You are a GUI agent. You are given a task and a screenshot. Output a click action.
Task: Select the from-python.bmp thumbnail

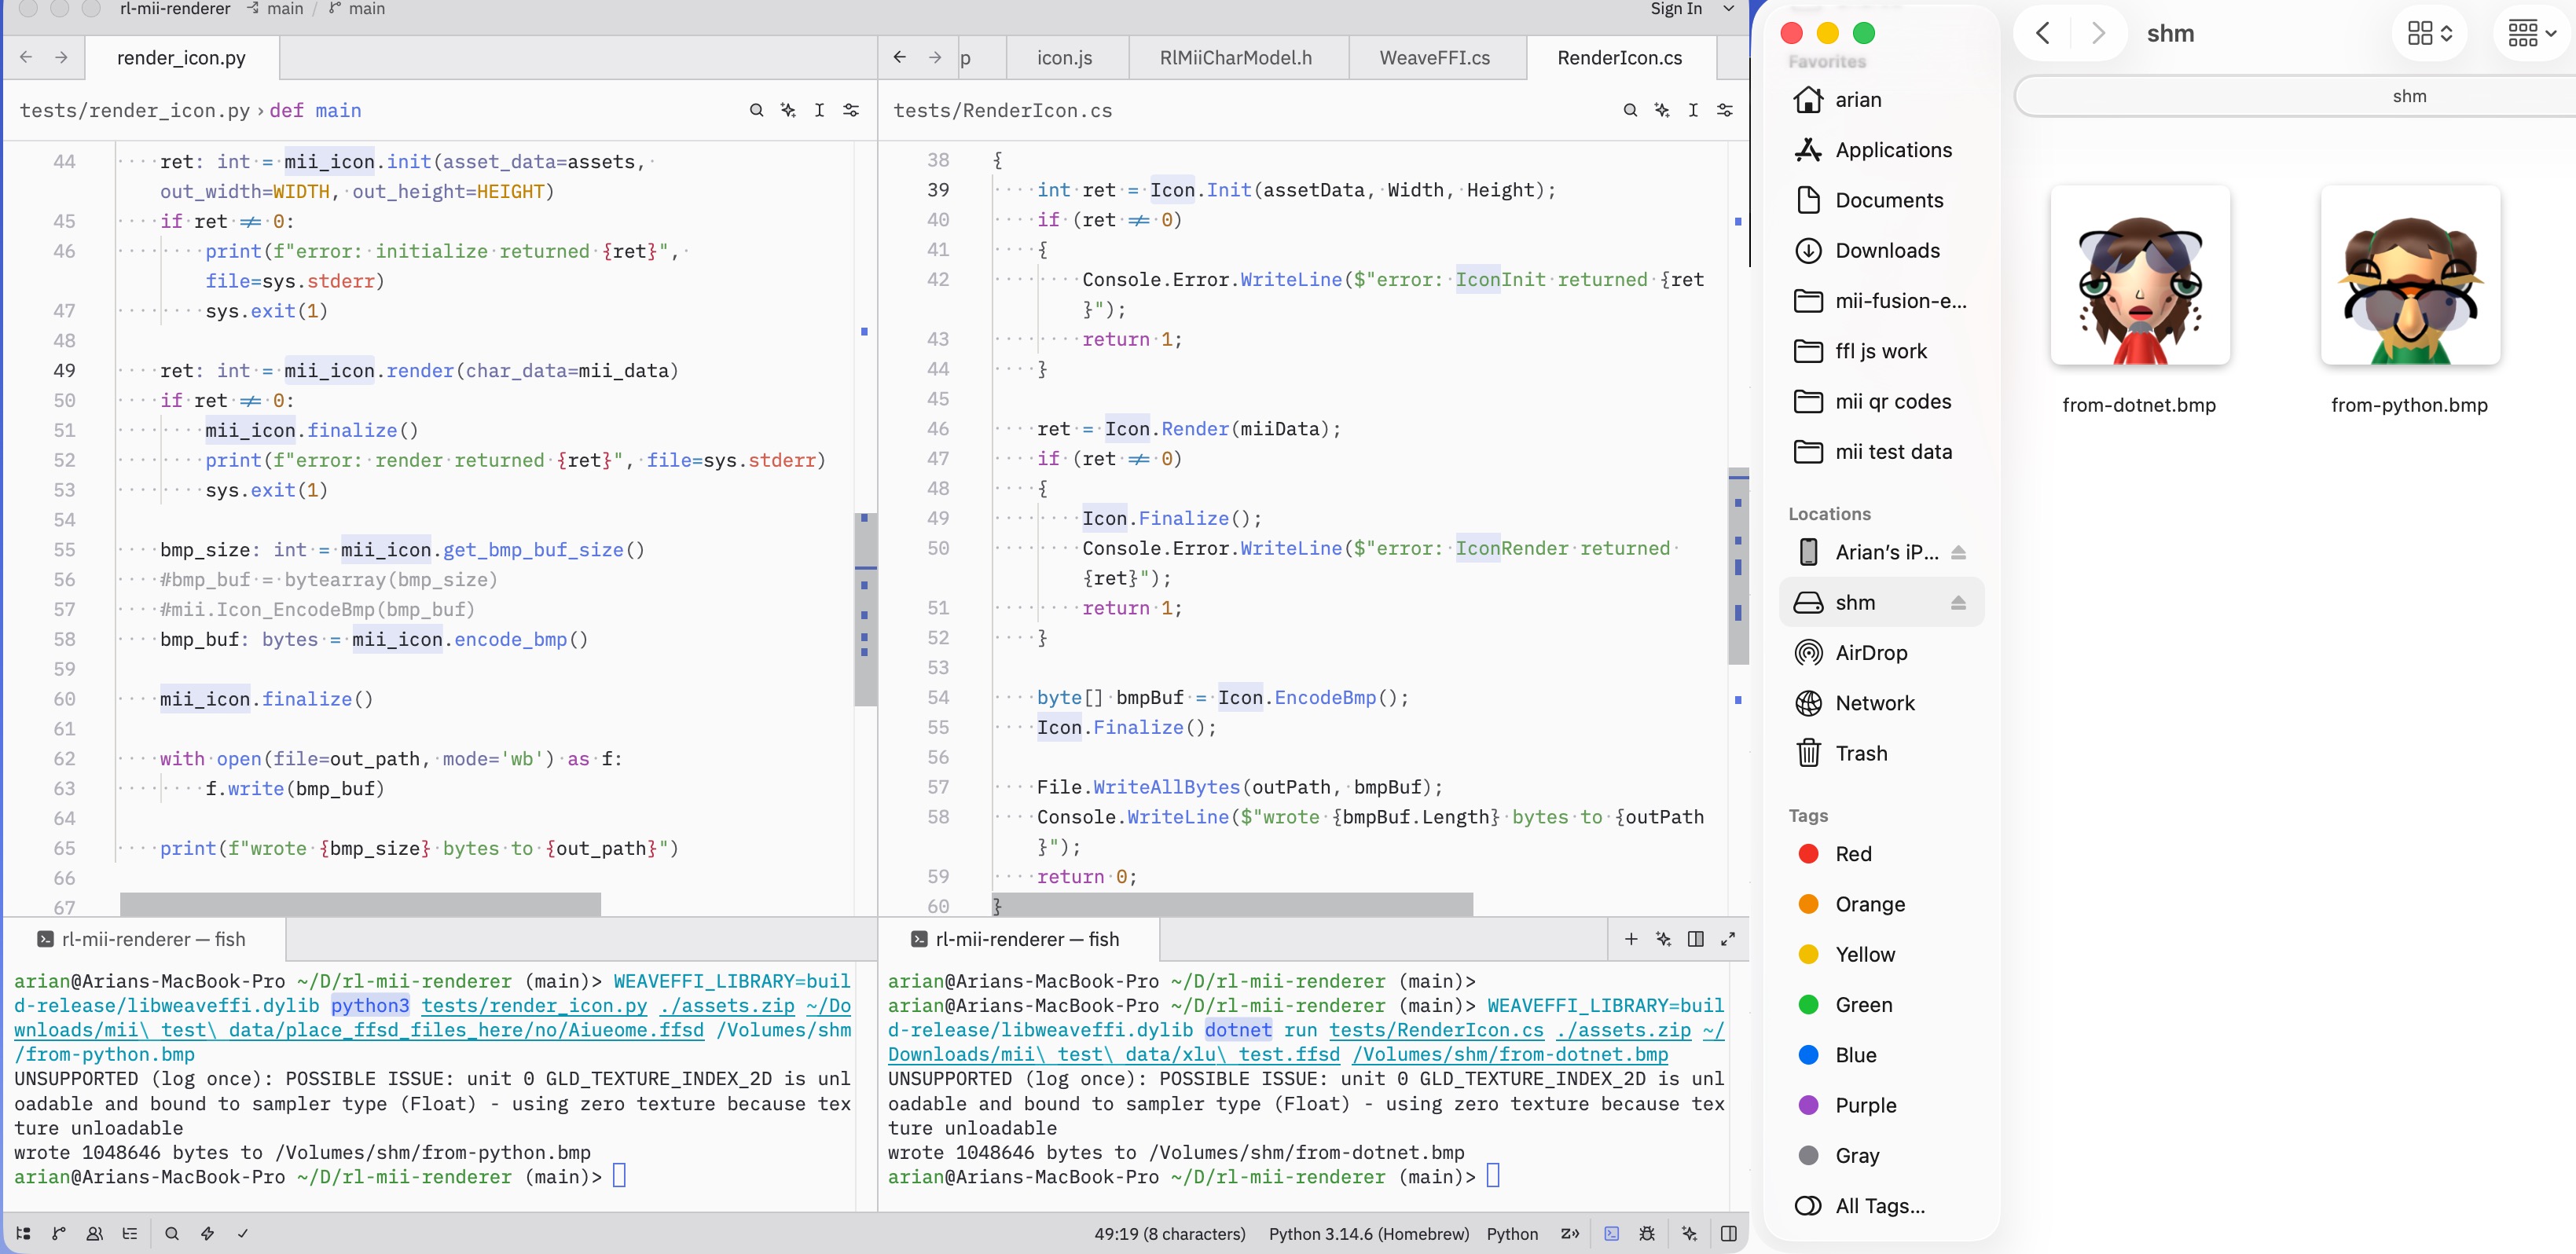coord(2410,275)
